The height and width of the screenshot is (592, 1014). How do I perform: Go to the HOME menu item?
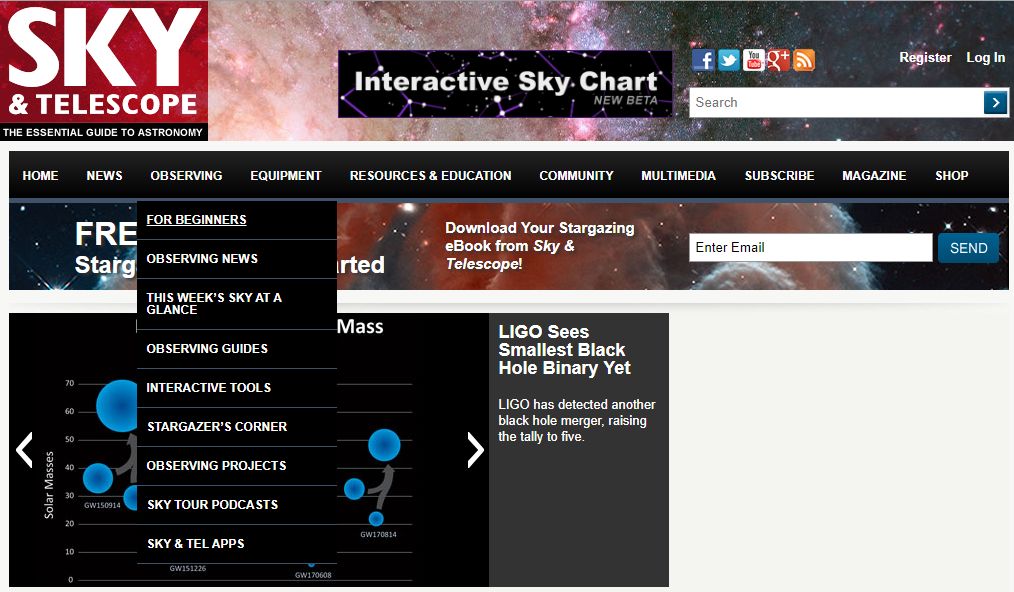(x=40, y=175)
